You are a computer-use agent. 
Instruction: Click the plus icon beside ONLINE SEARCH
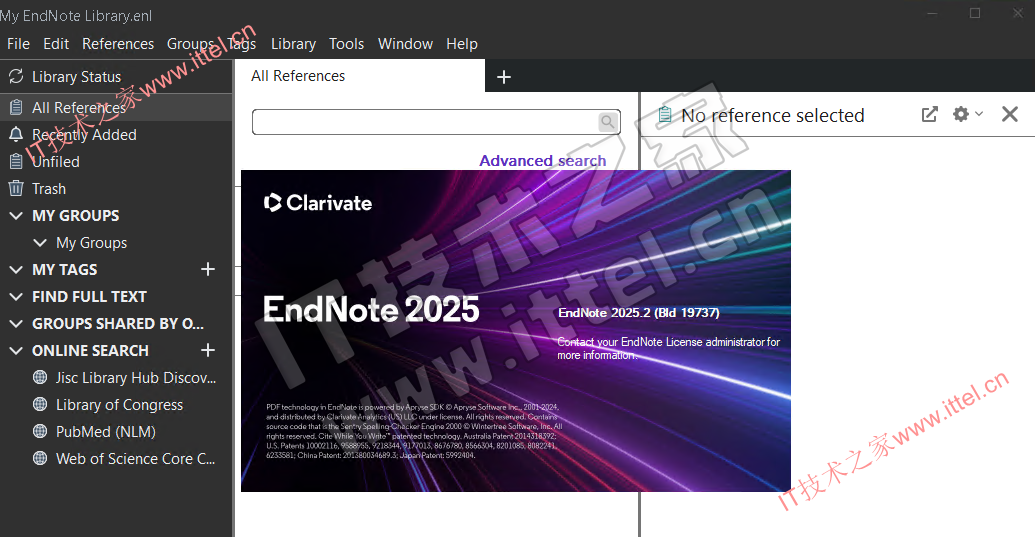pos(208,350)
